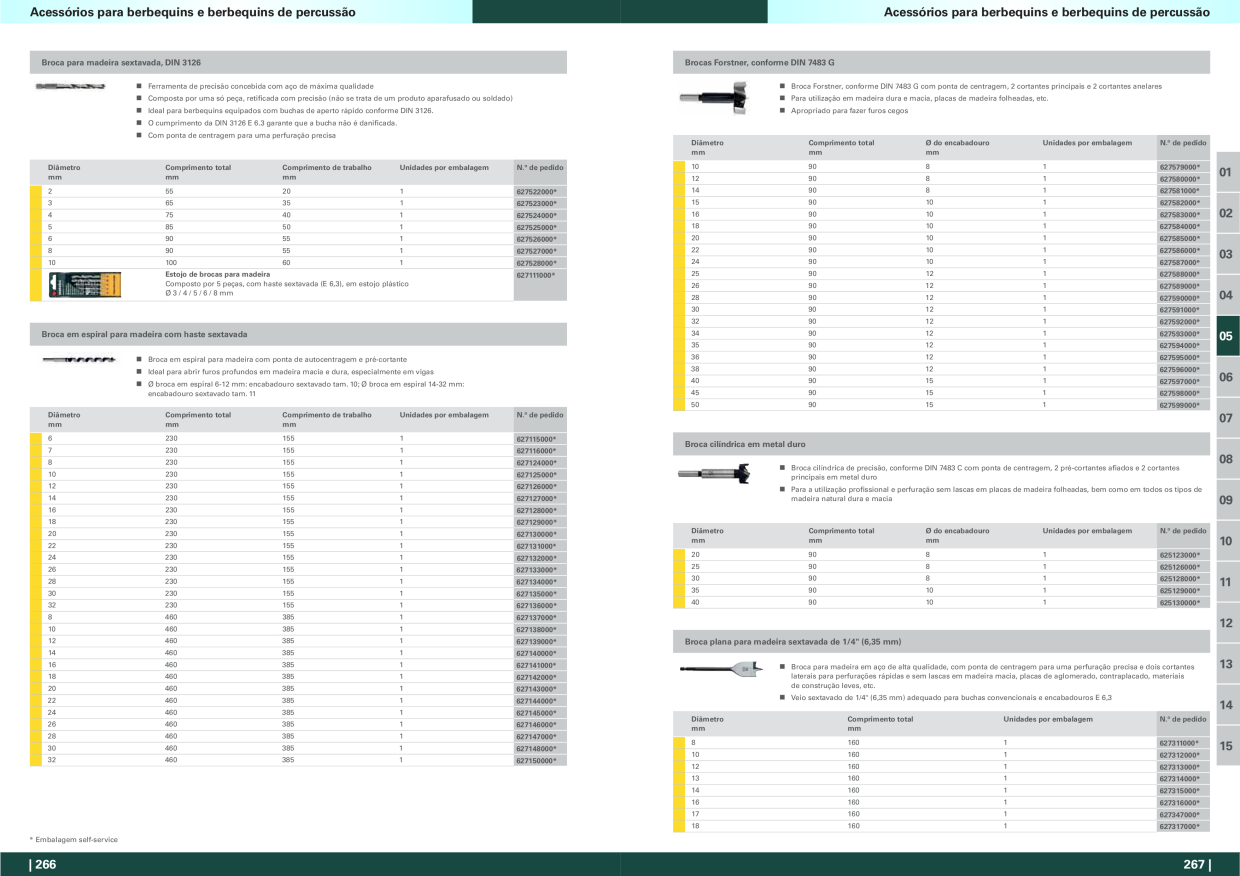Select order number 627596000*
This screenshot has width=1240, height=876.
[x=1180, y=369]
